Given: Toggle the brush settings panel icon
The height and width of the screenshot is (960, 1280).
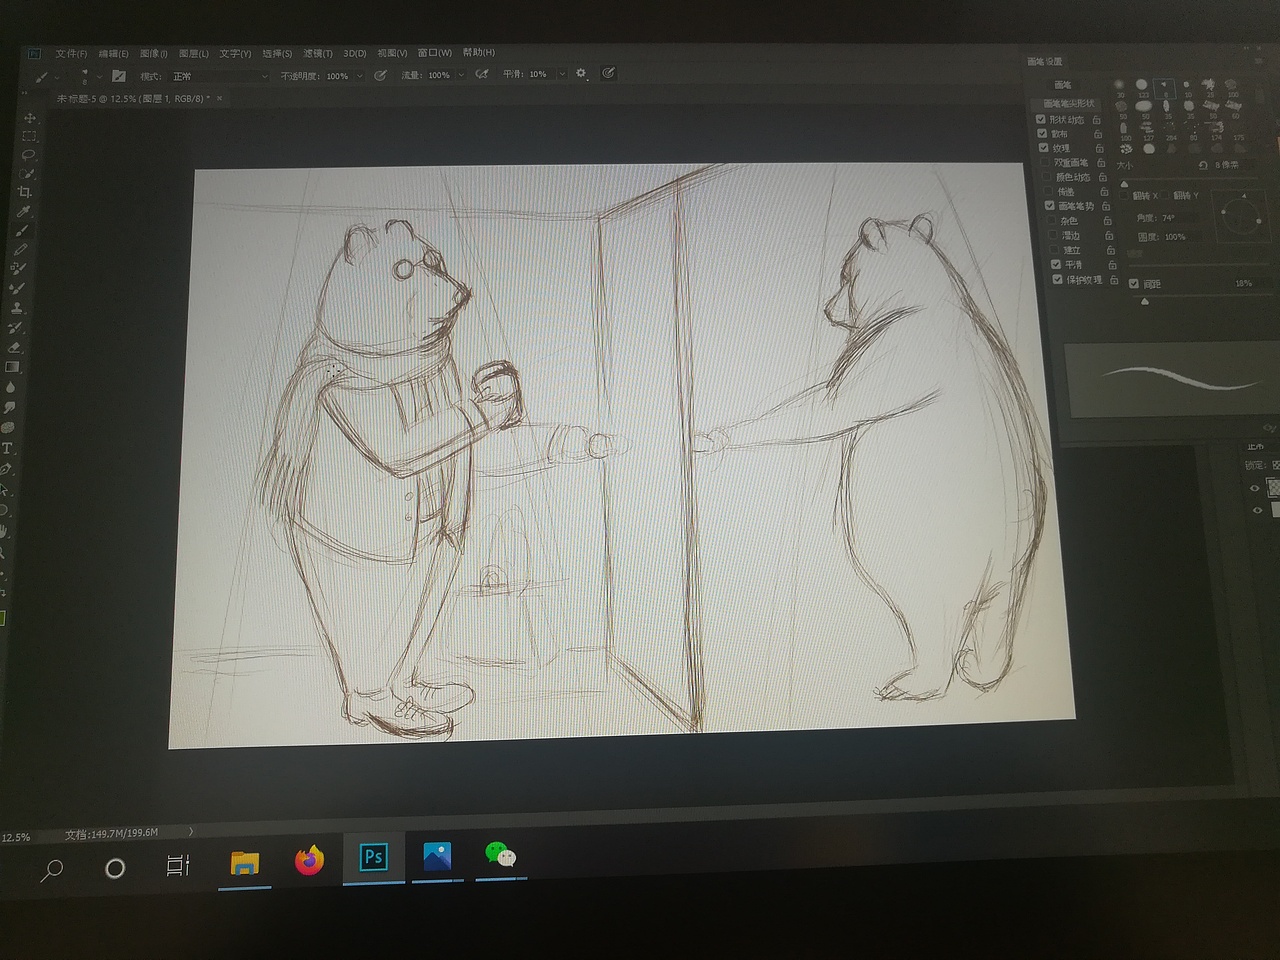Looking at the screenshot, I should [x=119, y=76].
